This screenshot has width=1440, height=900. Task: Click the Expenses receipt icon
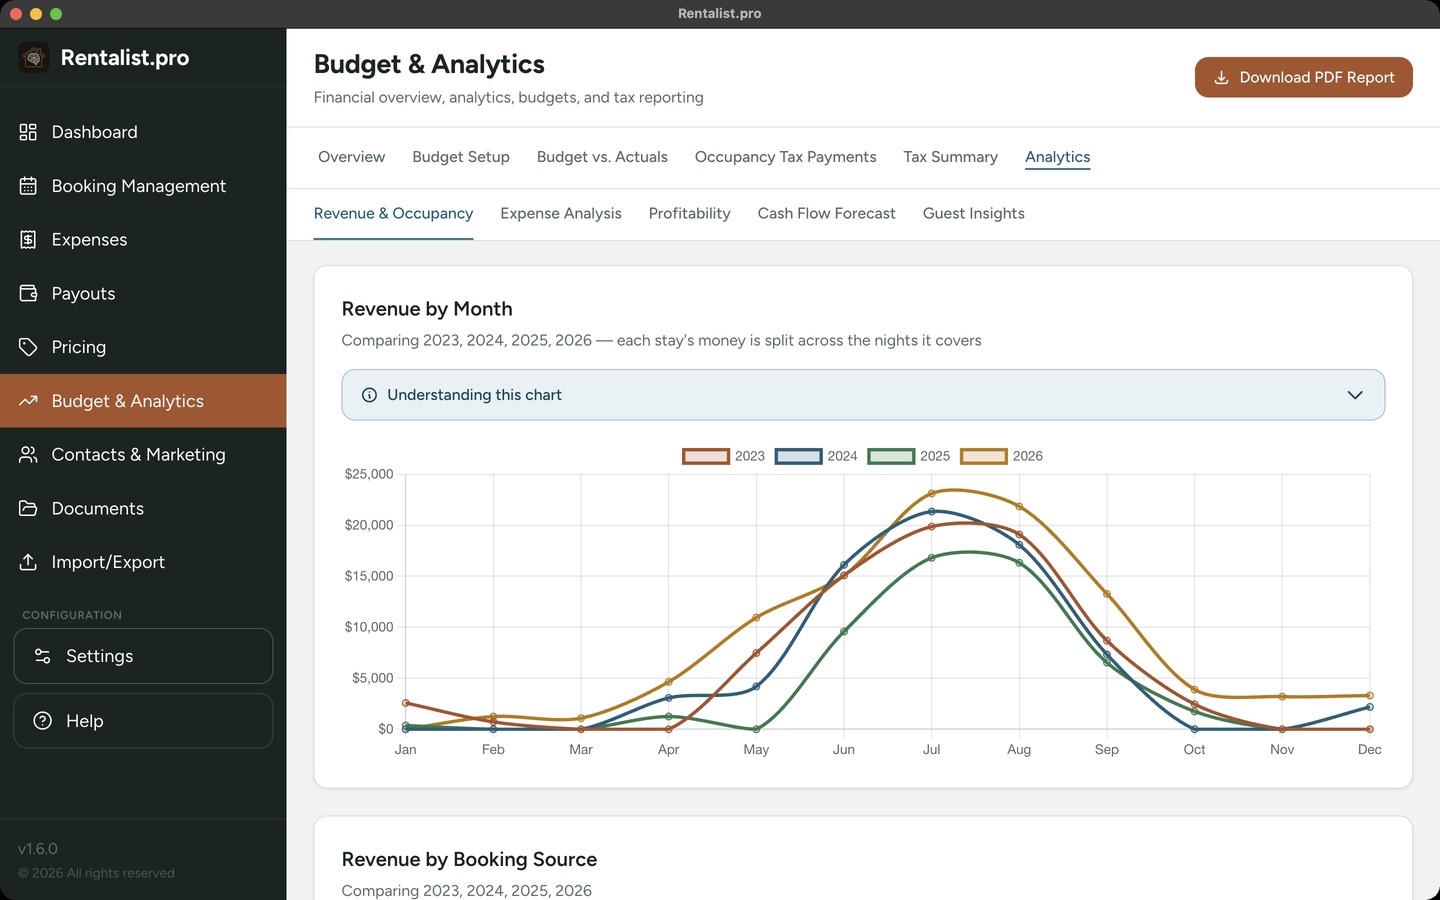pyautogui.click(x=28, y=240)
